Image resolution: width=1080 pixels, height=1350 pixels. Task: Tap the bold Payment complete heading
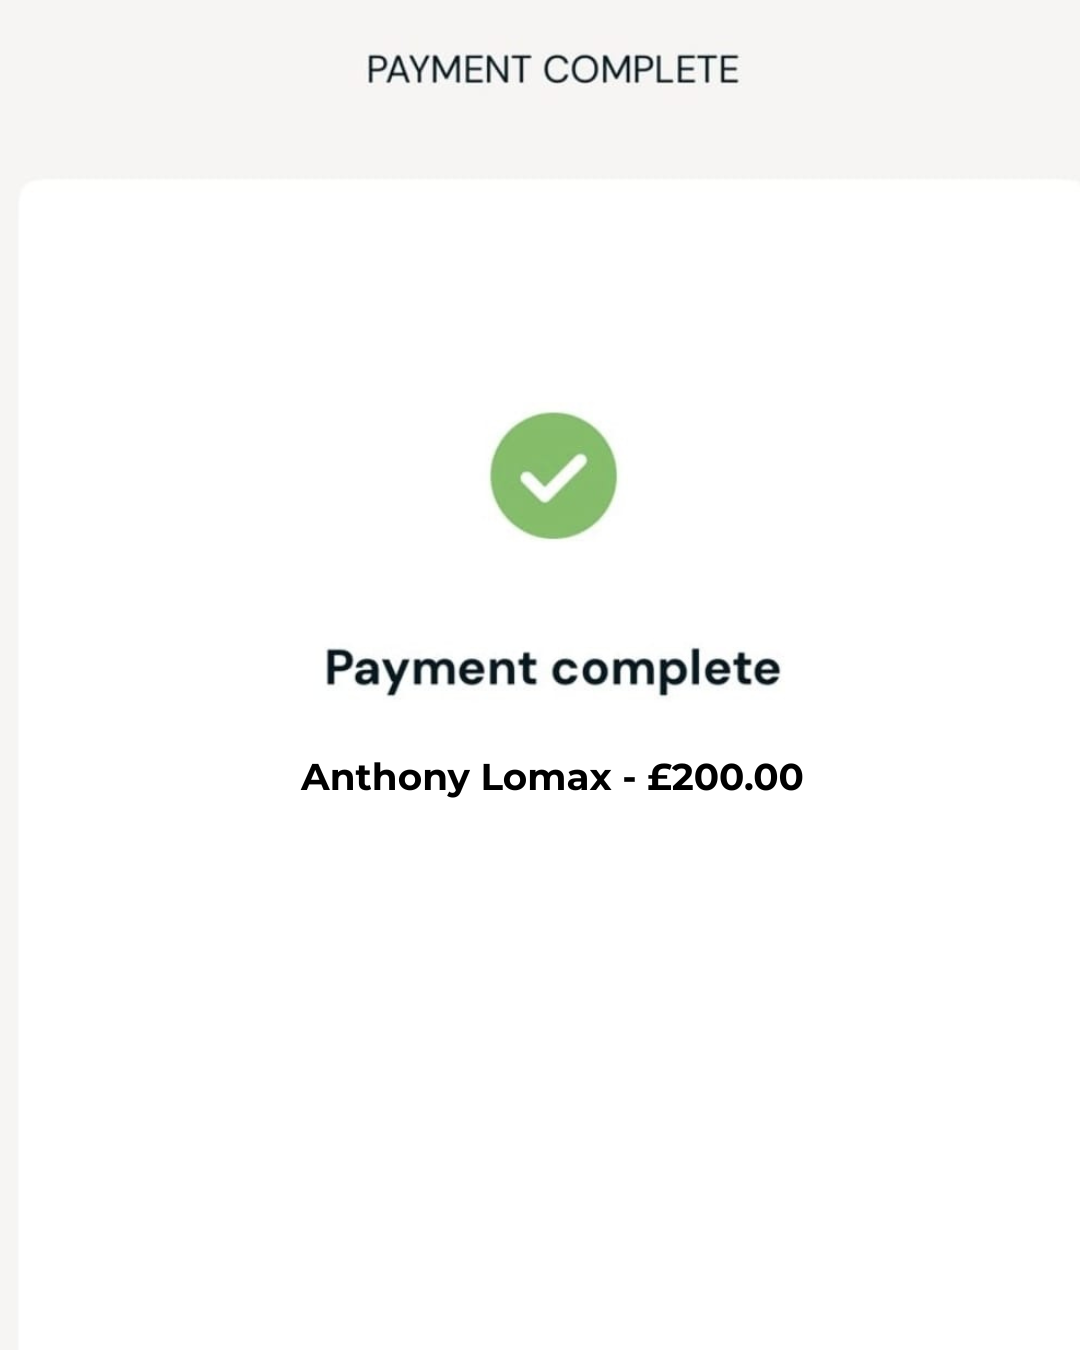pyautogui.click(x=552, y=668)
